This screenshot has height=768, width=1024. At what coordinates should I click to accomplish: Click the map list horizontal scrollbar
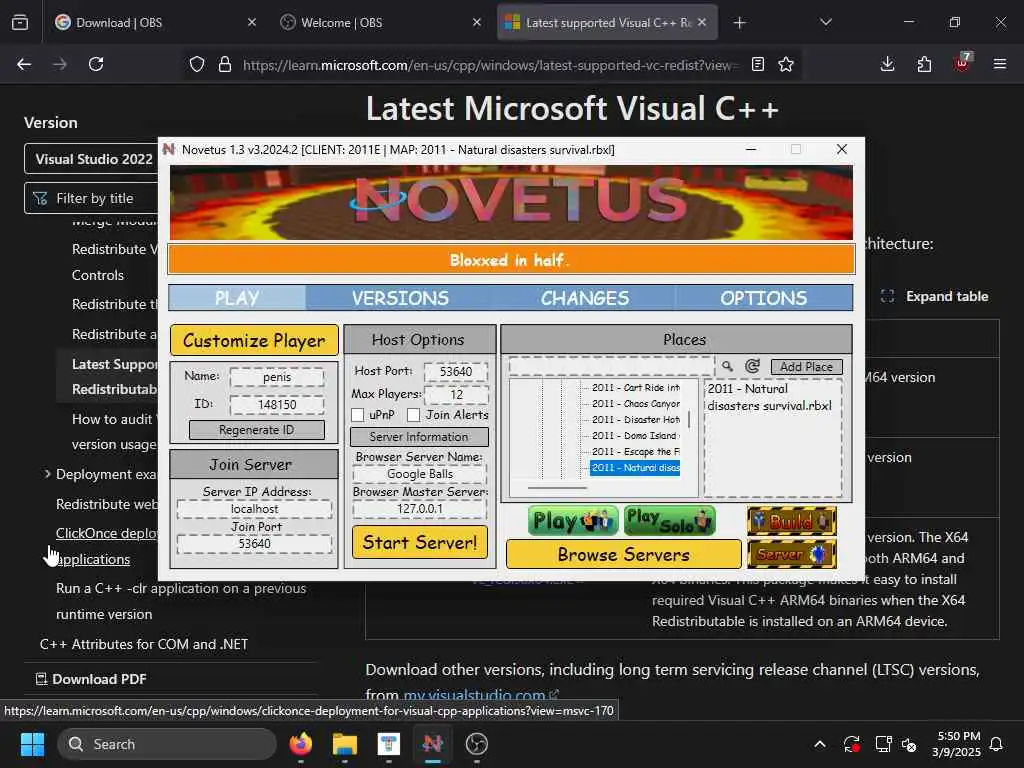[557, 487]
